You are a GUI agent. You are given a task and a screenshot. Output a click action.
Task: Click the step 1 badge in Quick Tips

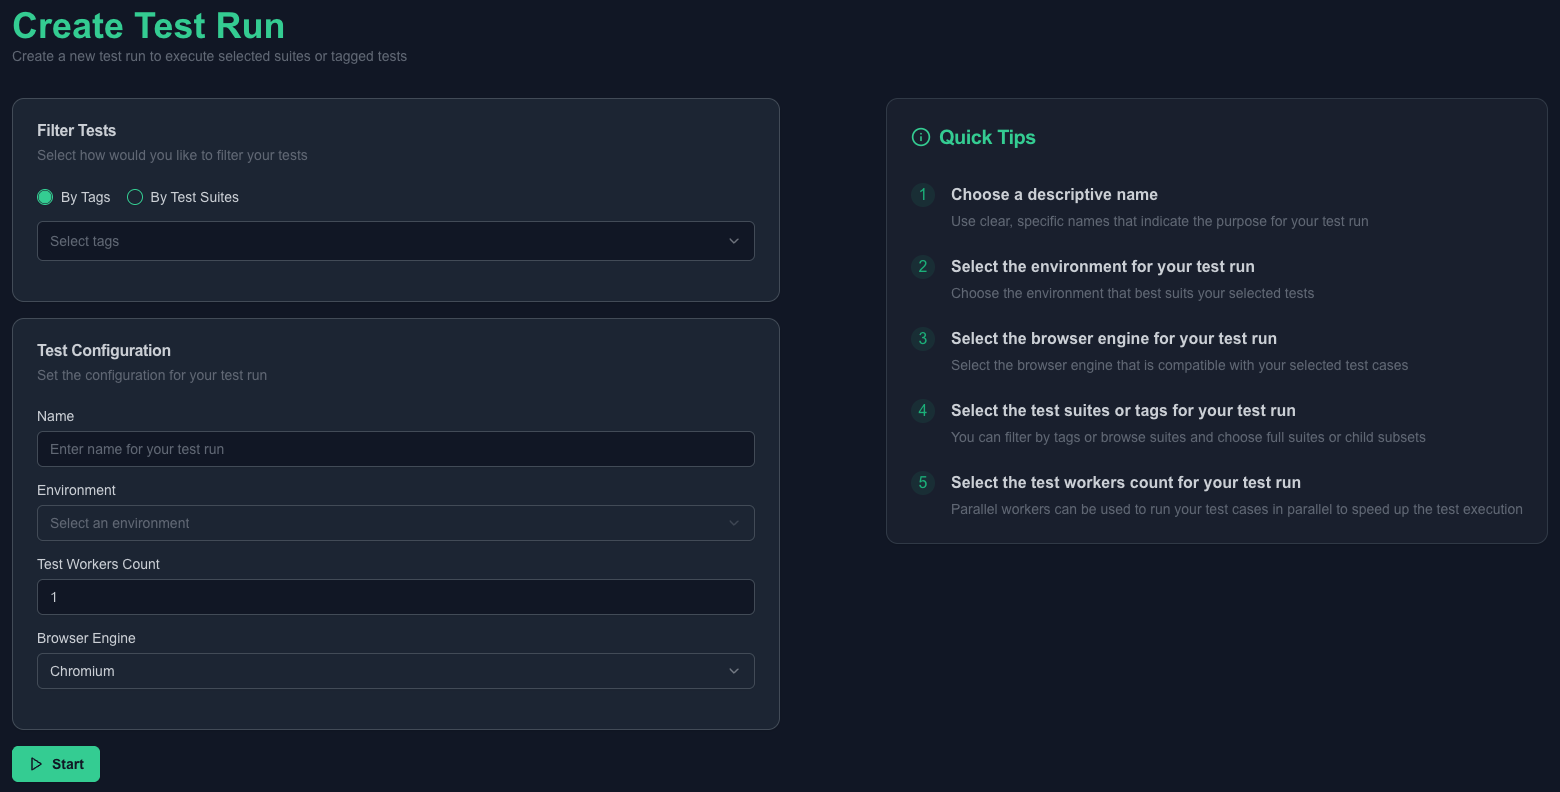922,195
